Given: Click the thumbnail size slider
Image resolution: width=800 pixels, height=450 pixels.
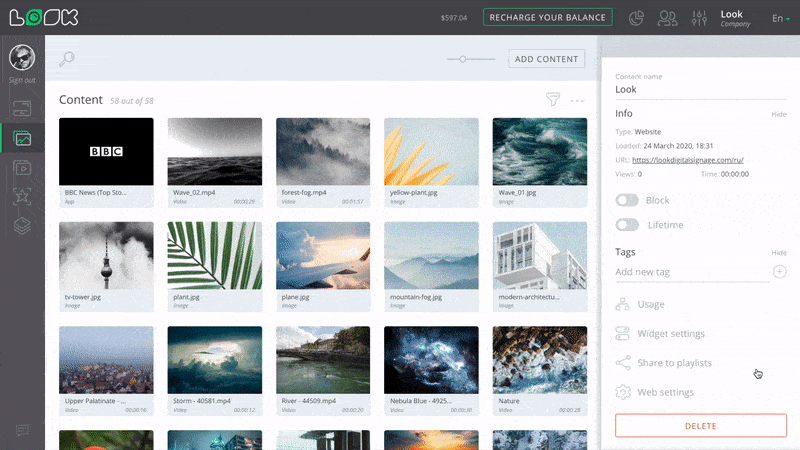Looking at the screenshot, I should [x=471, y=59].
